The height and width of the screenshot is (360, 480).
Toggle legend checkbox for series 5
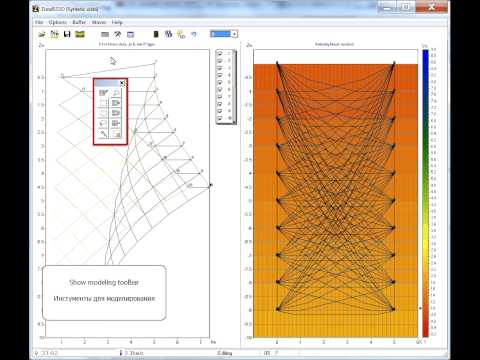[x=220, y=82]
